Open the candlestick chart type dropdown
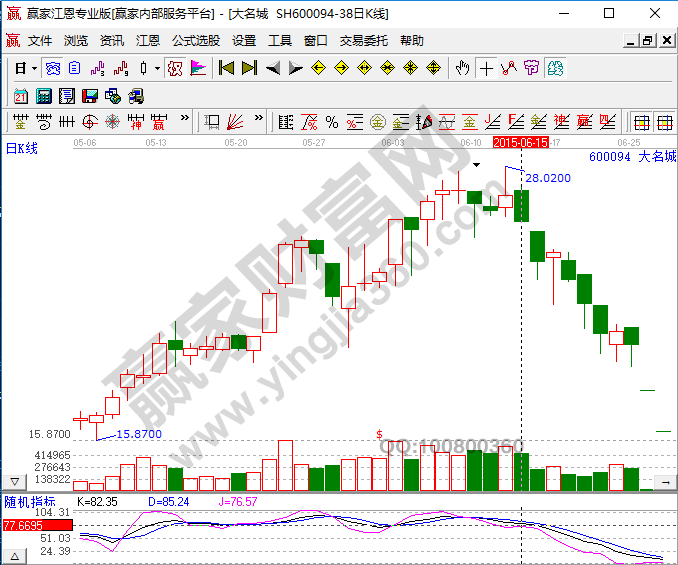This screenshot has height=565, width=678. tap(157, 68)
